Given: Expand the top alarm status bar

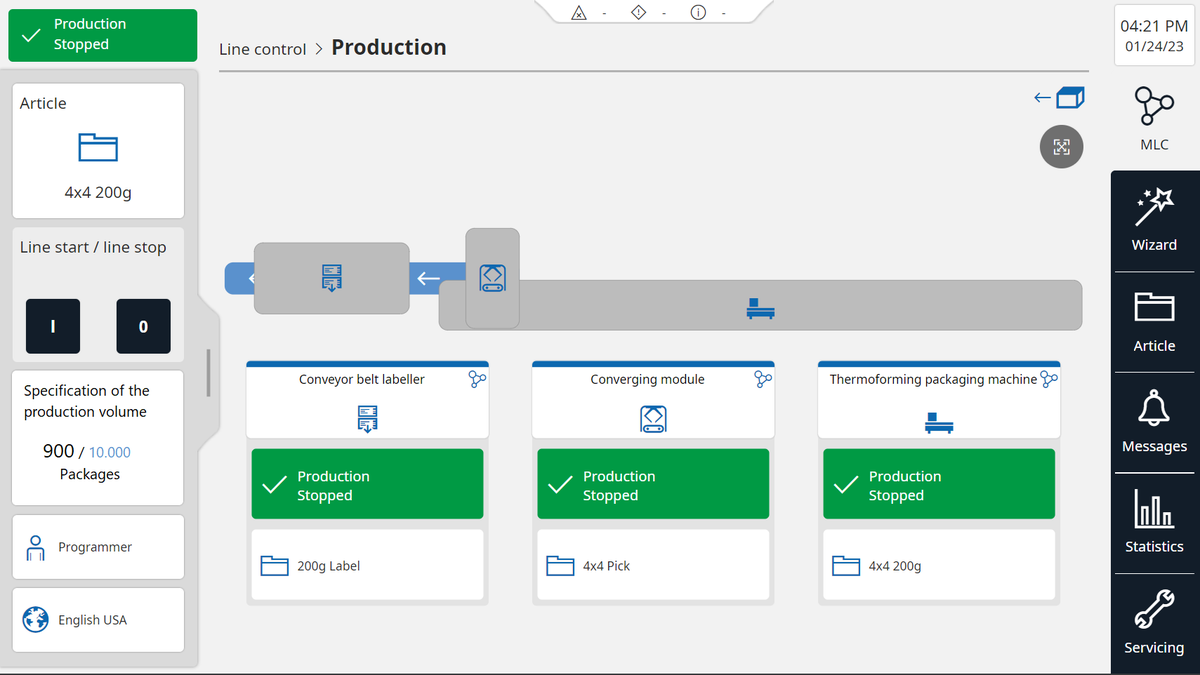Looking at the screenshot, I should click(653, 13).
